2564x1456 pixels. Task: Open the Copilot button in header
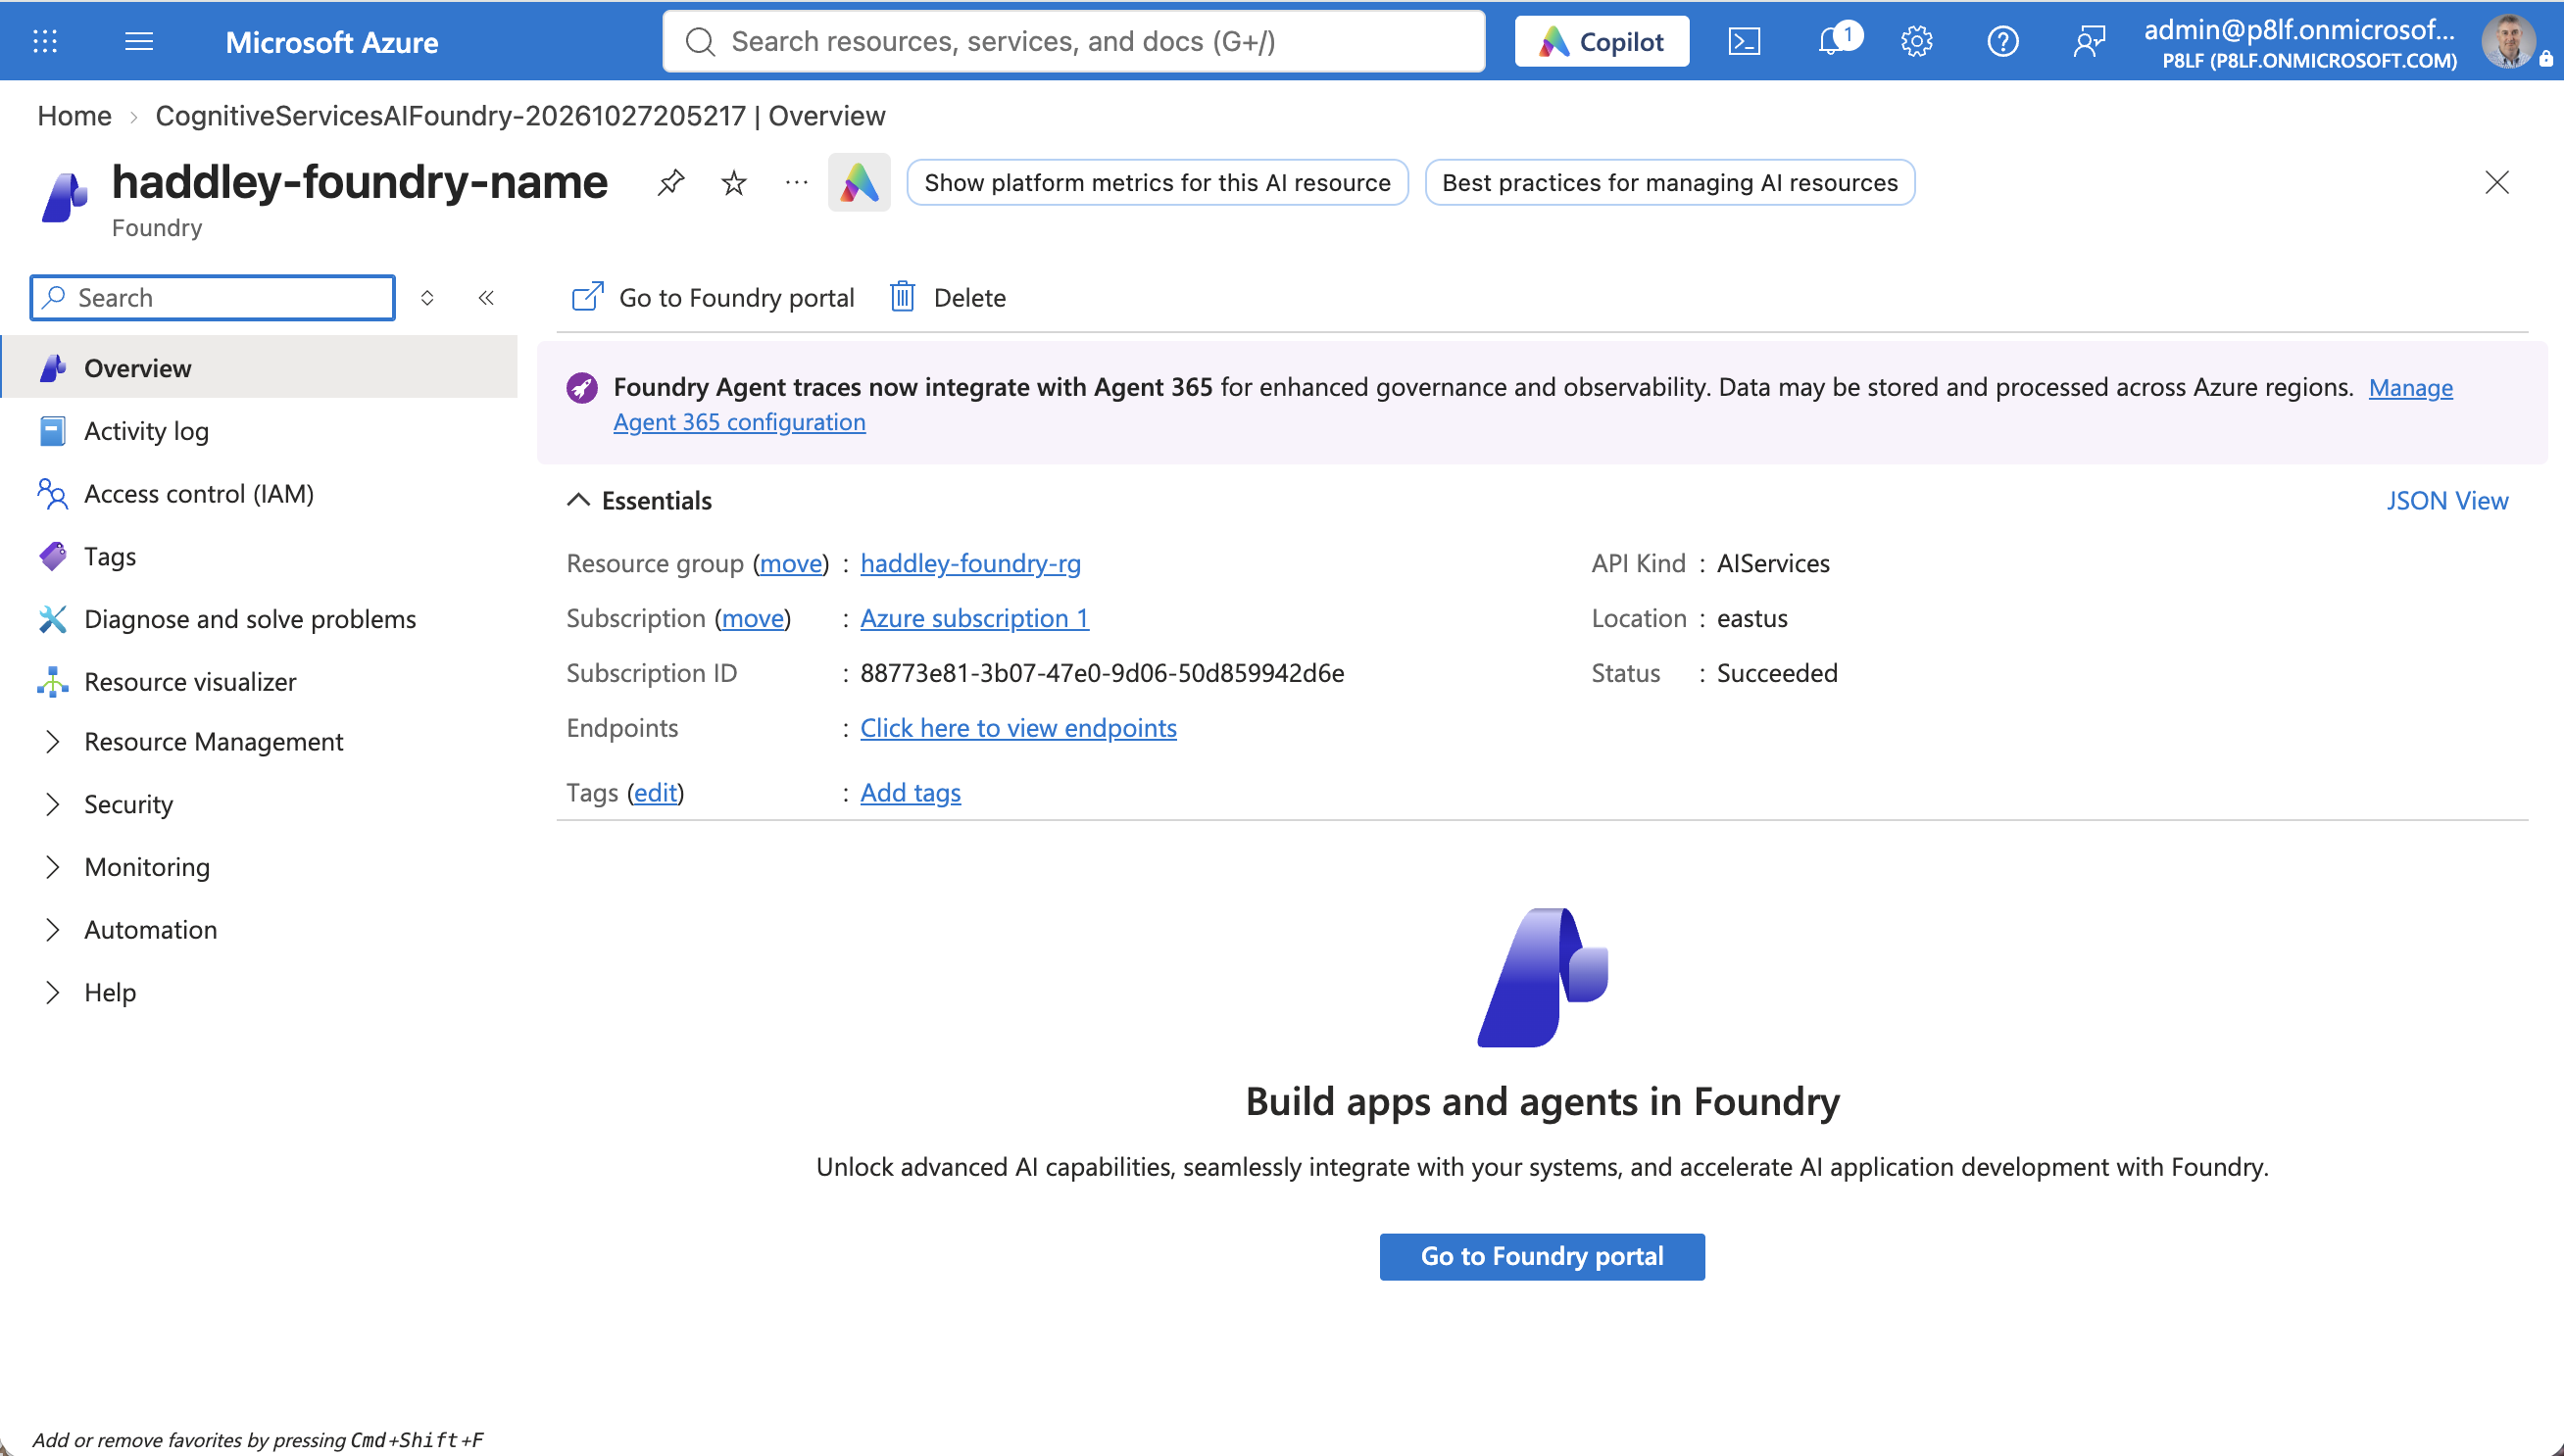coord(1601,41)
